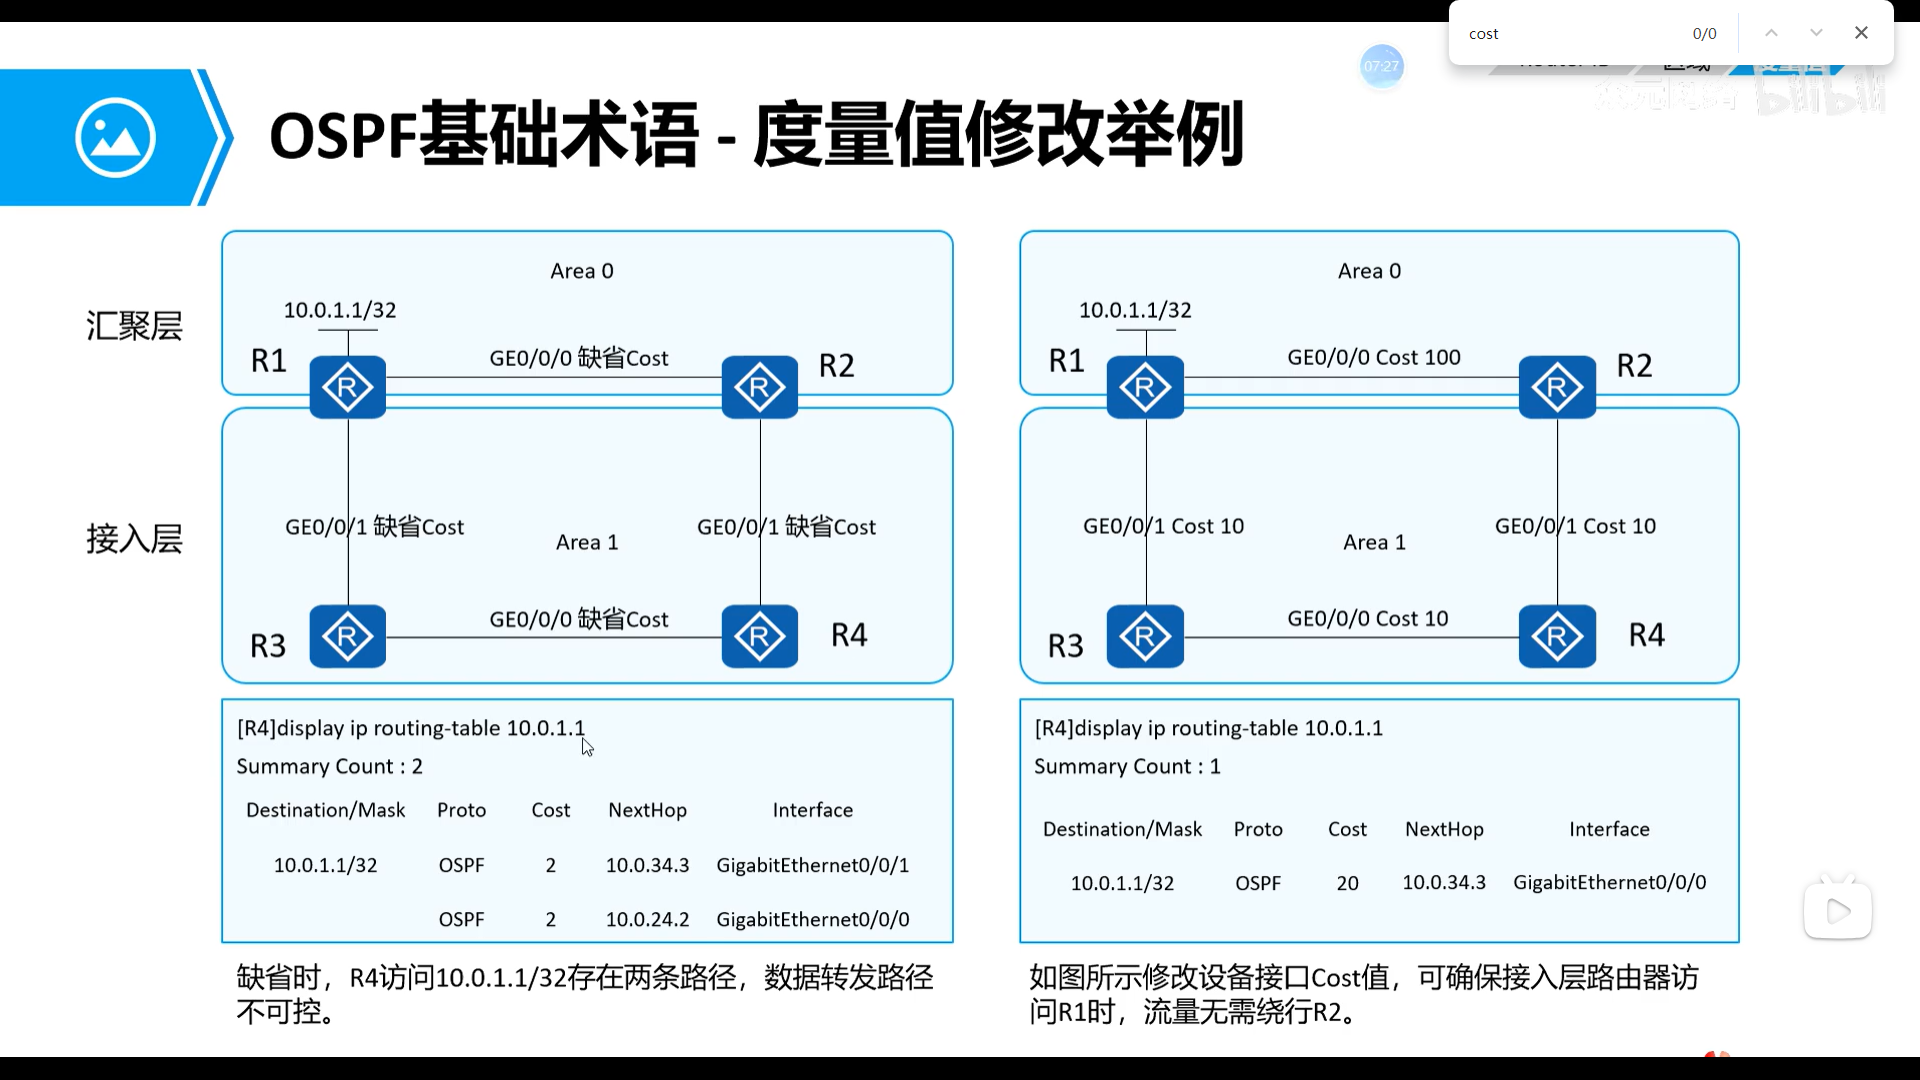Click the 'GE0/0/1 Cost 10' label near right R3 link
1920x1080 pixels.
[1163, 526]
